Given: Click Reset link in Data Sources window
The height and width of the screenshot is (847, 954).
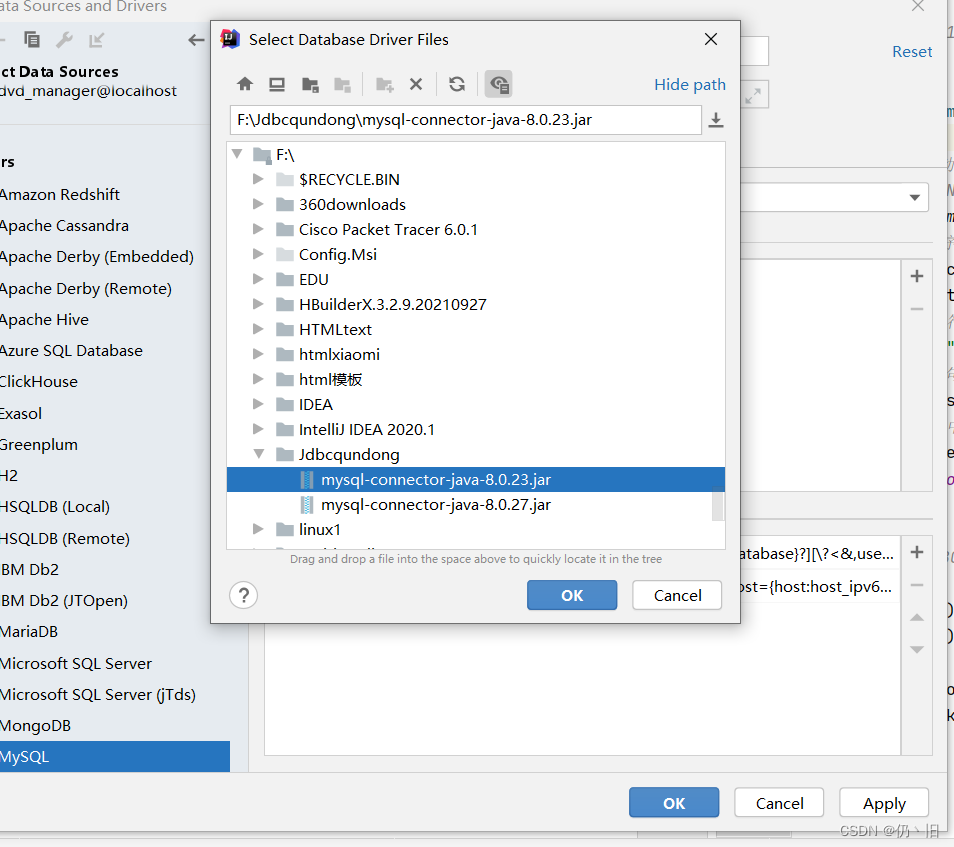Looking at the screenshot, I should 912,52.
